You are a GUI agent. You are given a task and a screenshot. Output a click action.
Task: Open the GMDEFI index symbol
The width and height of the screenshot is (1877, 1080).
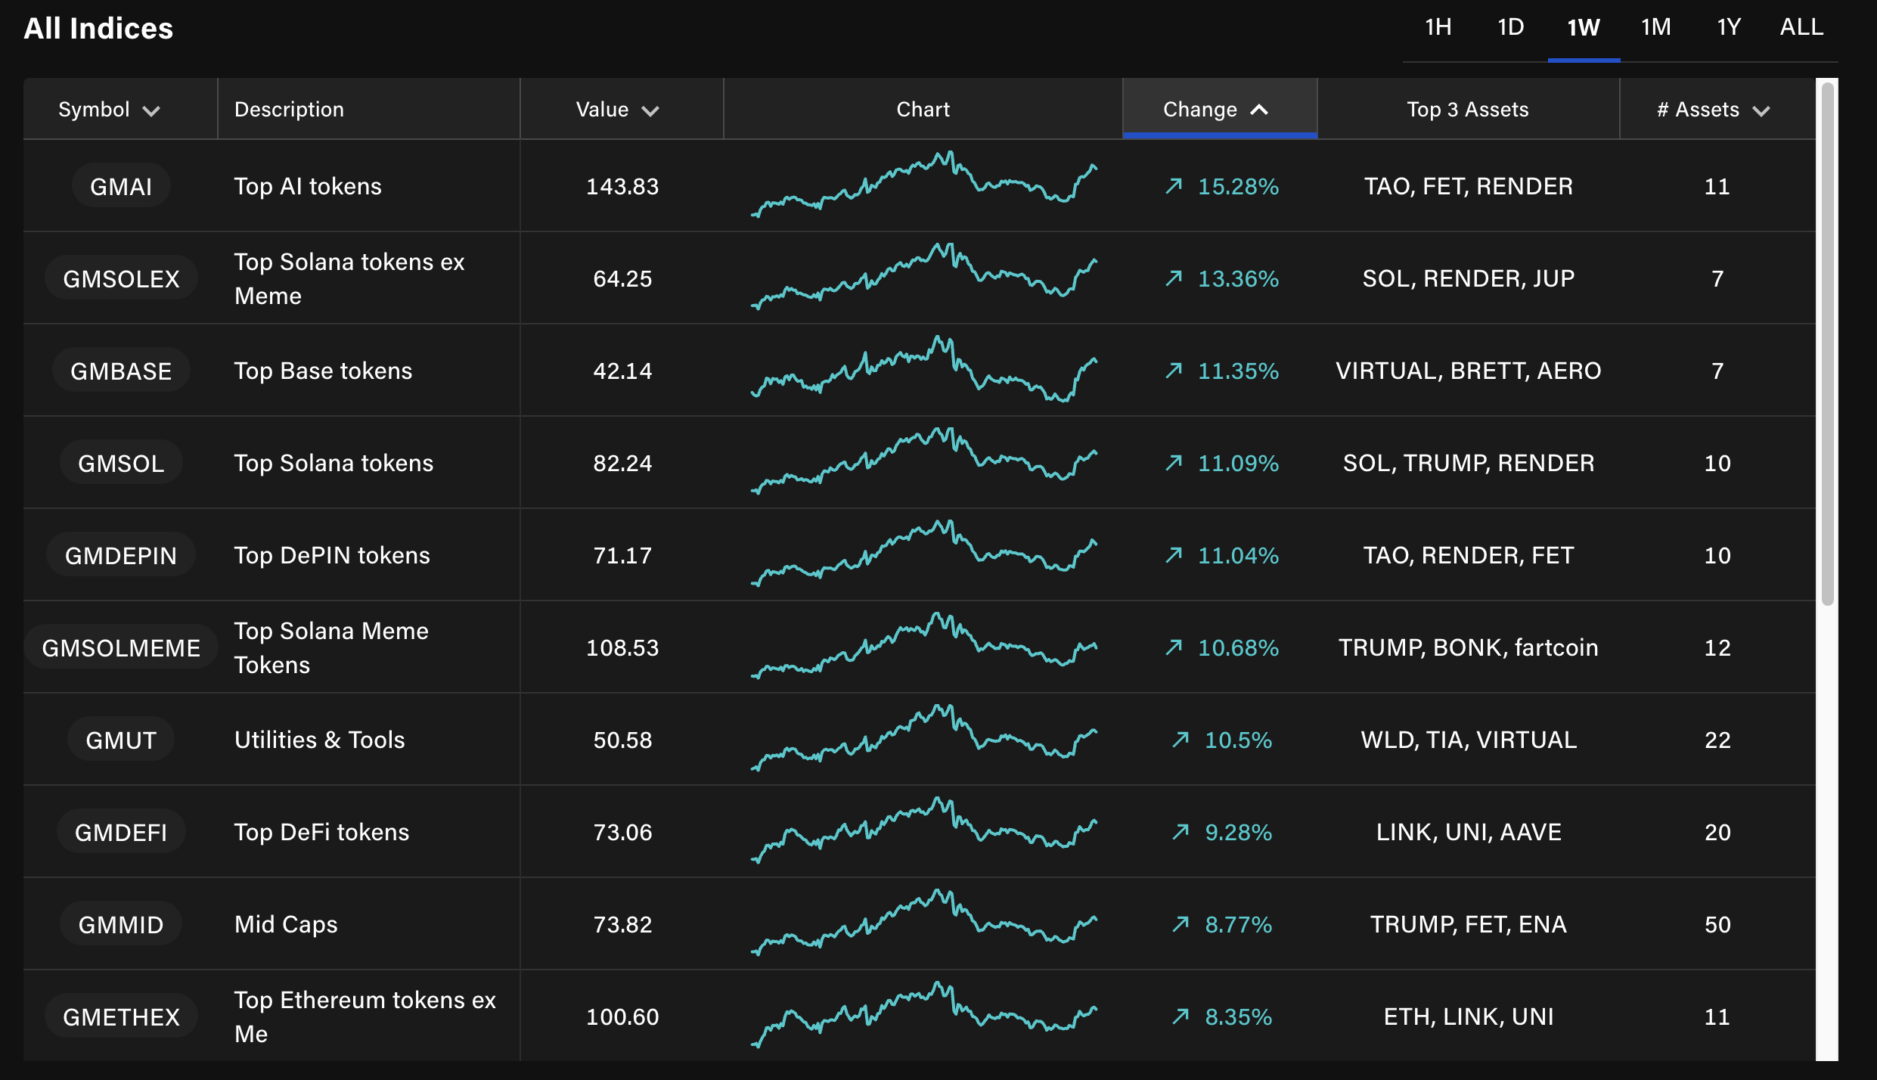[x=121, y=832]
